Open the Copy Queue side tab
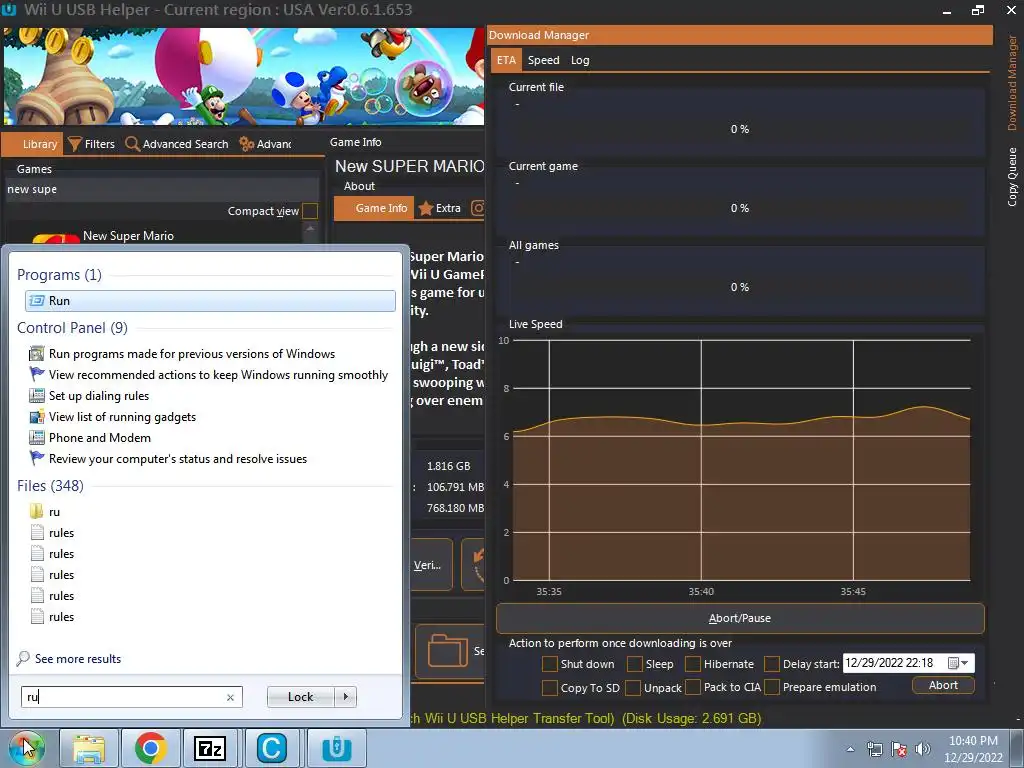1024x768 pixels. tap(1012, 177)
